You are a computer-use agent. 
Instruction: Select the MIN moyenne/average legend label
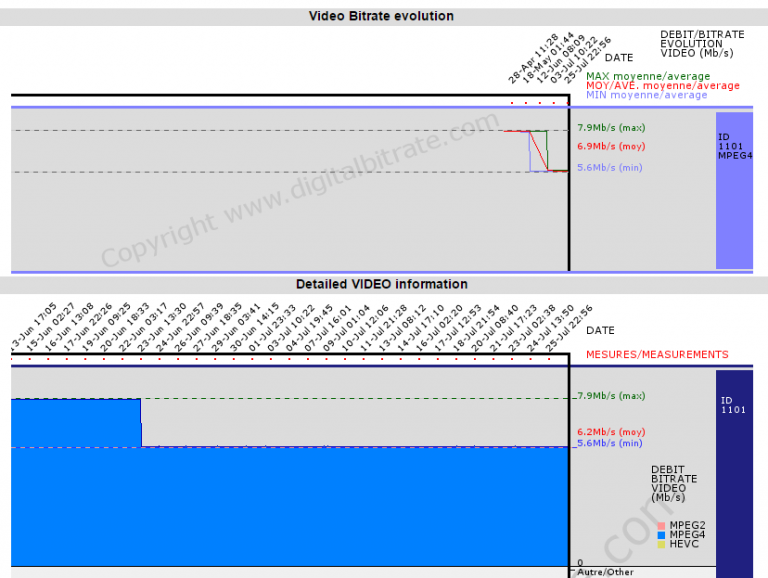(646, 95)
